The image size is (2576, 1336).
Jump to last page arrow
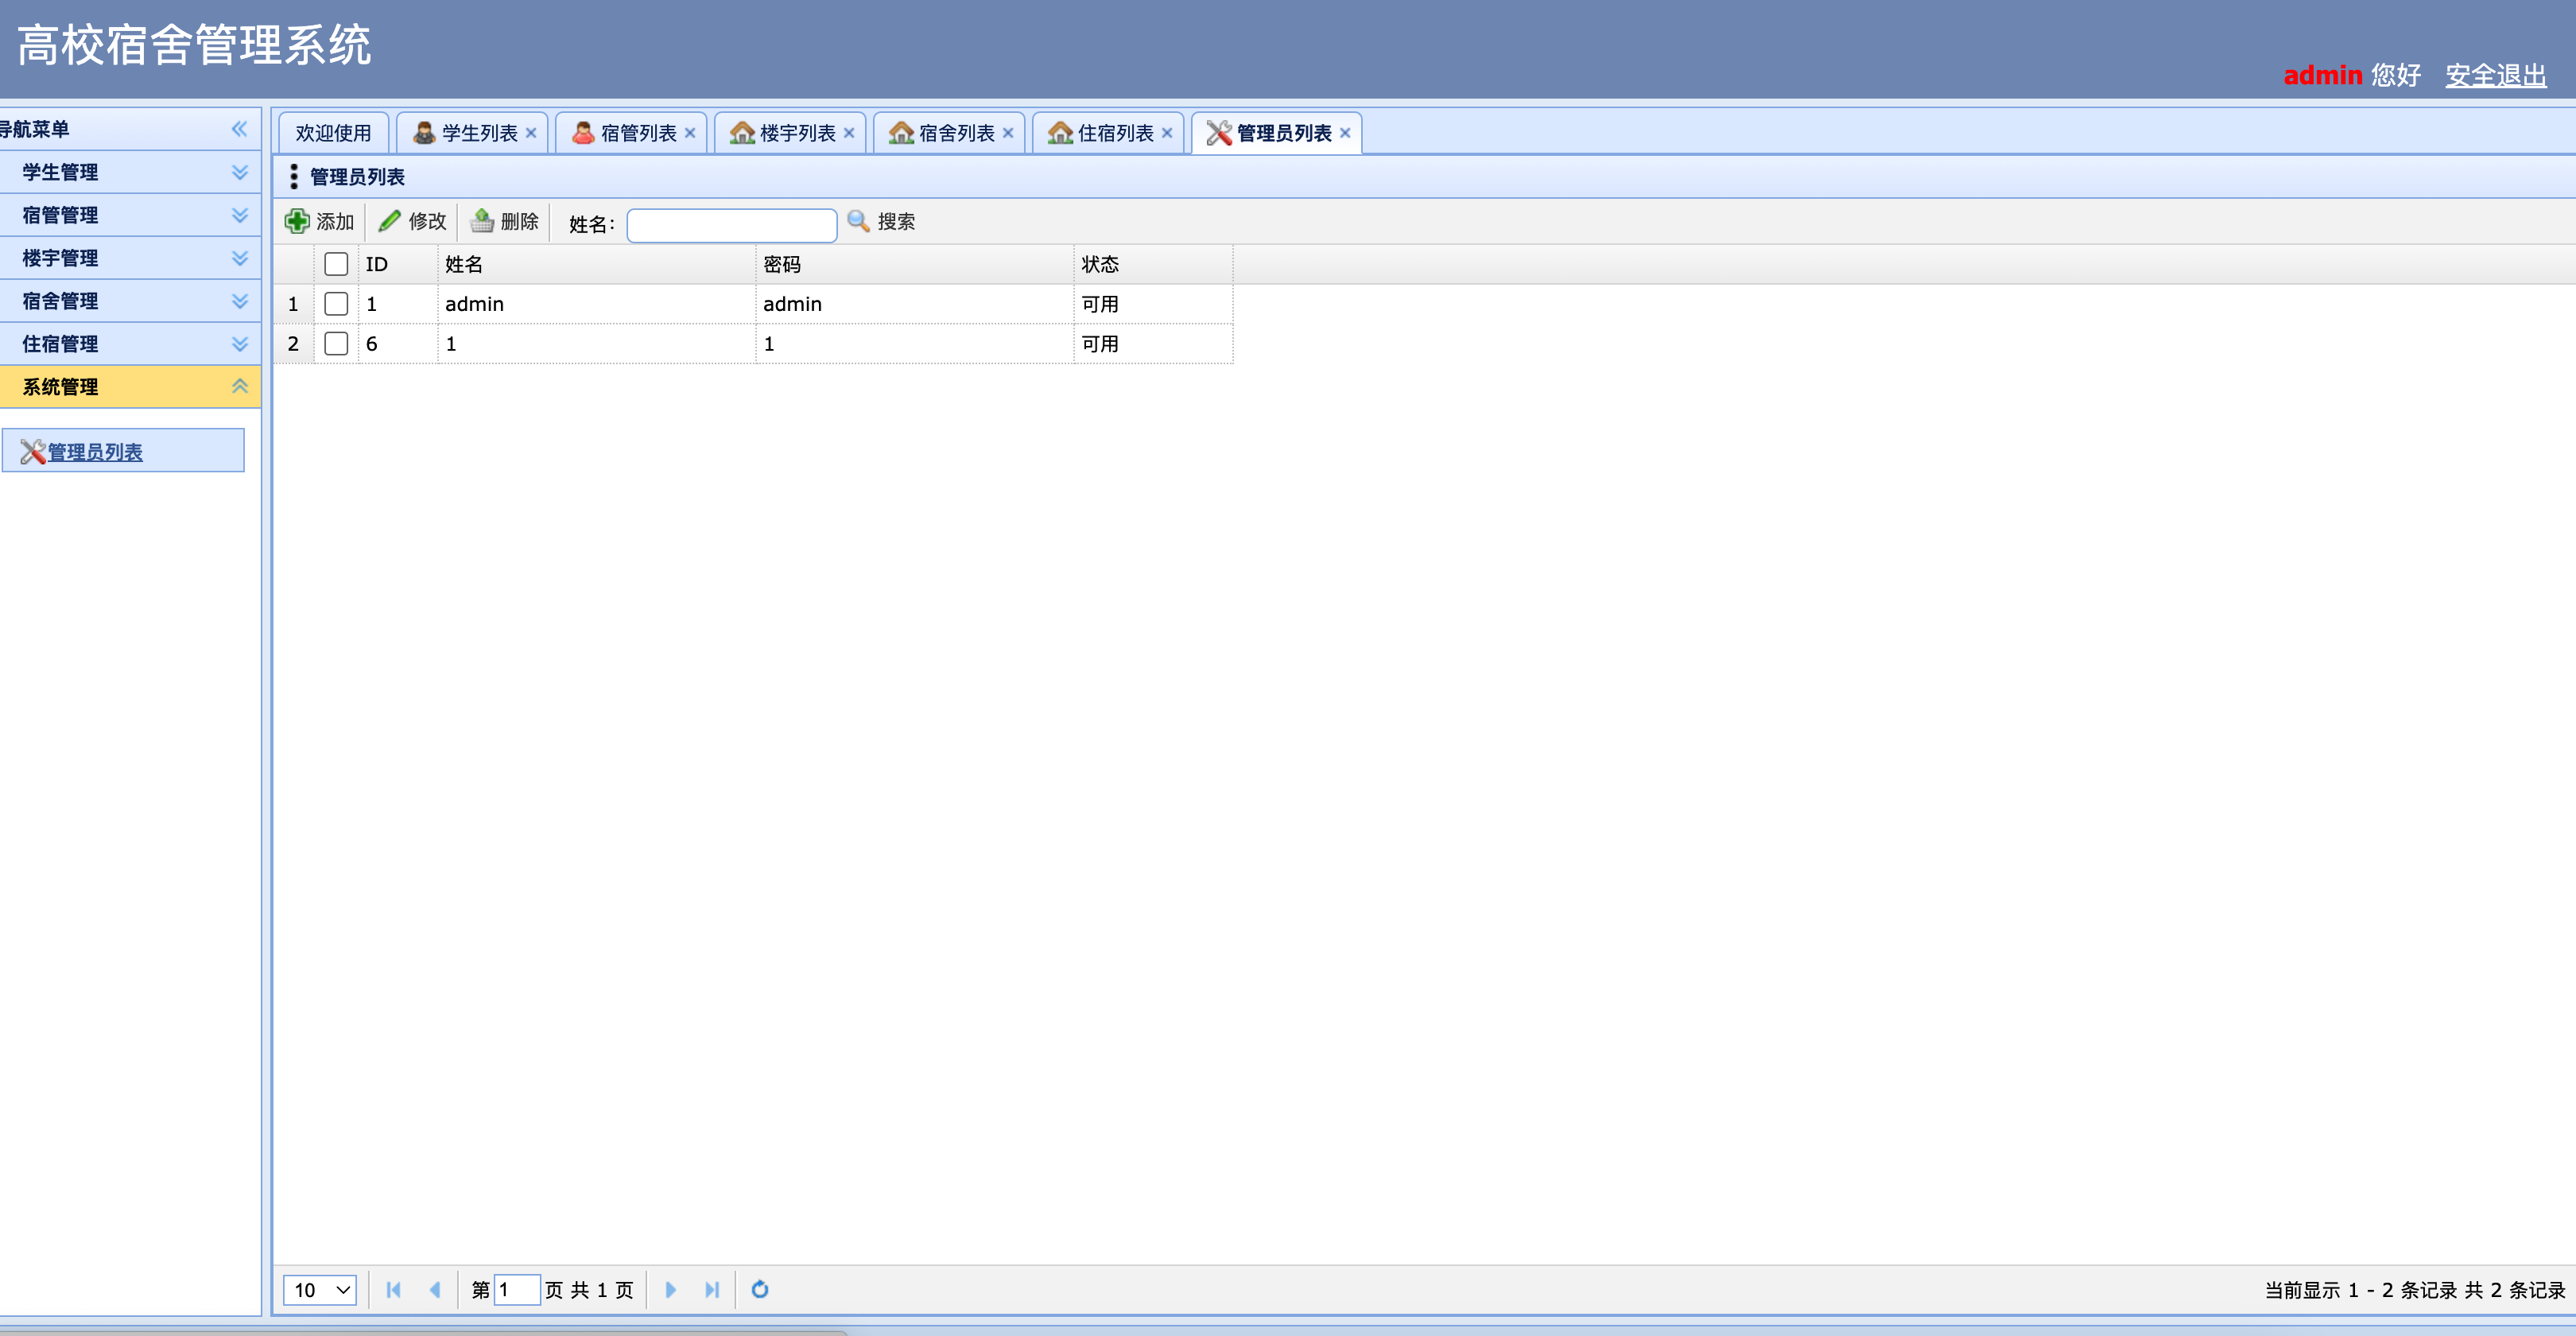[712, 1289]
